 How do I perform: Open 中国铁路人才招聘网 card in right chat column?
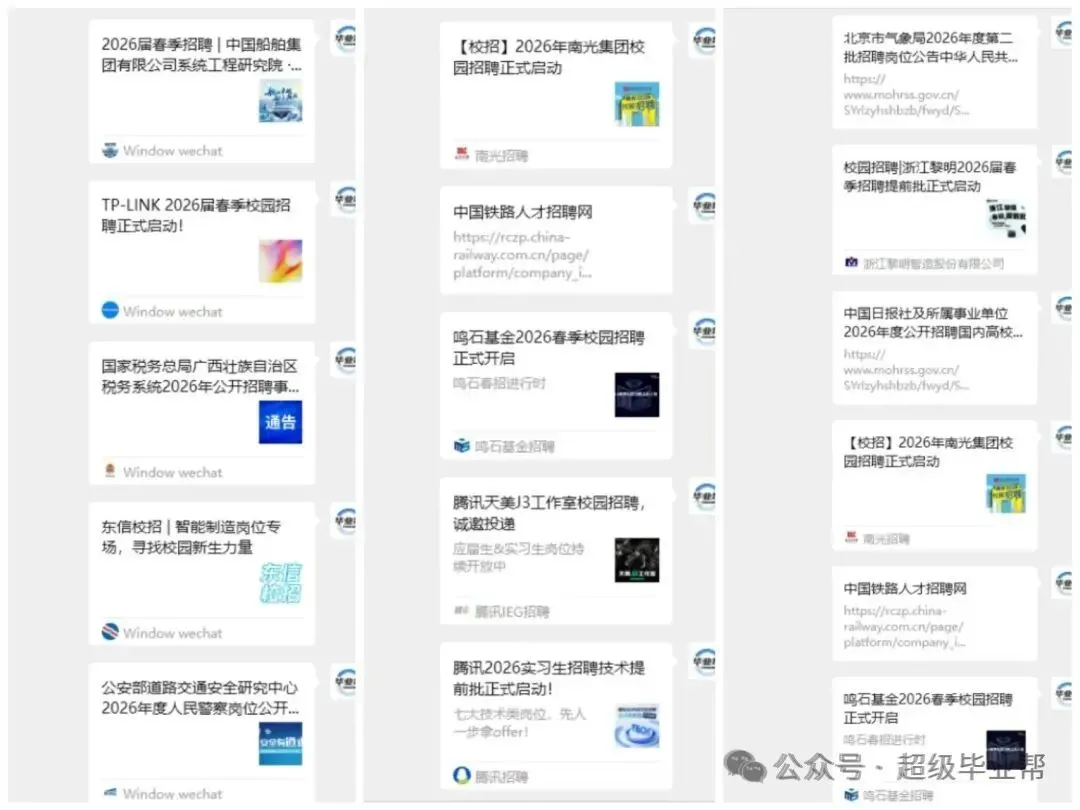[x=934, y=614]
